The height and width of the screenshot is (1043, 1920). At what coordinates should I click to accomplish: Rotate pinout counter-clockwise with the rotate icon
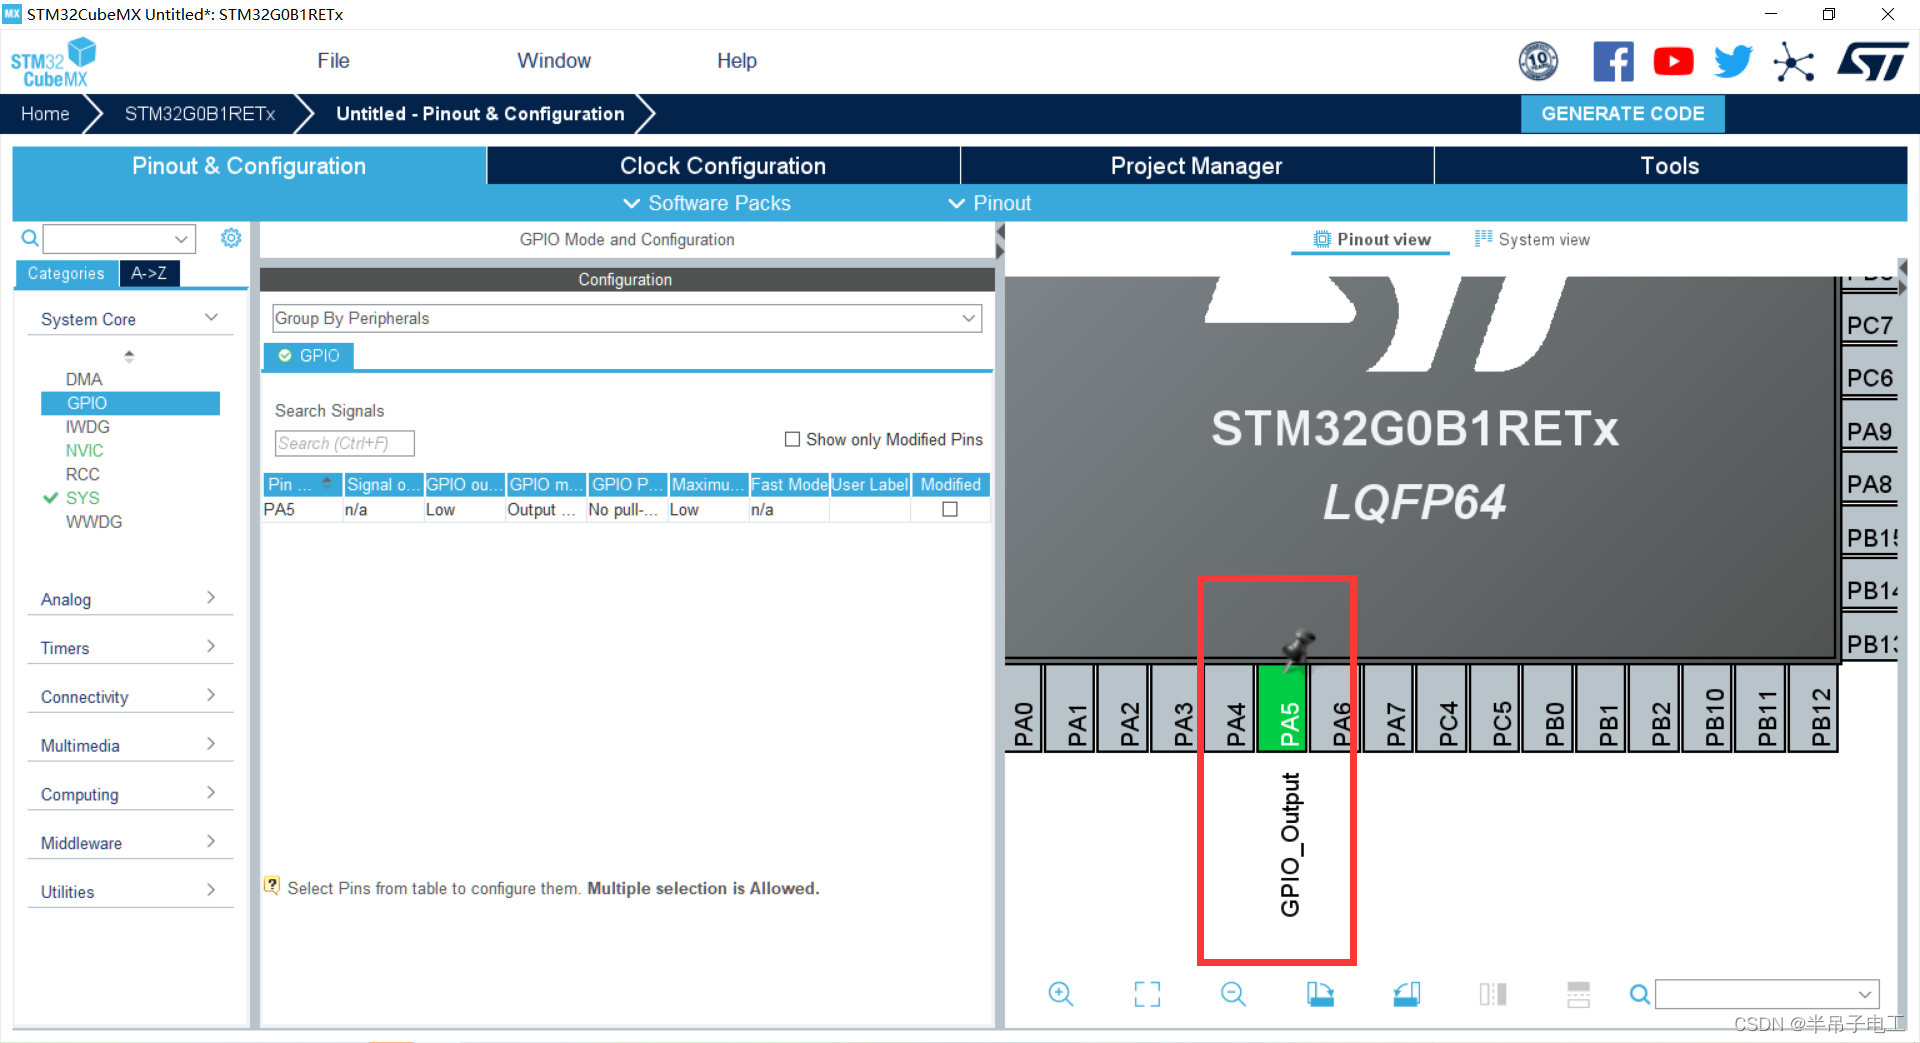click(x=1407, y=994)
